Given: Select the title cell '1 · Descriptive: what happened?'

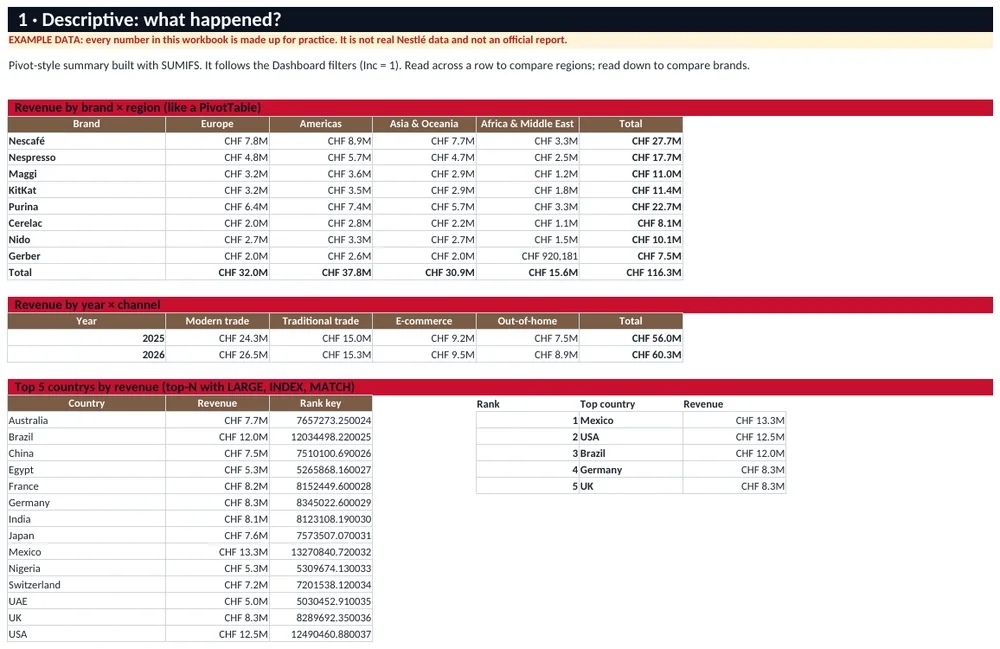Looking at the screenshot, I should click(500, 20).
